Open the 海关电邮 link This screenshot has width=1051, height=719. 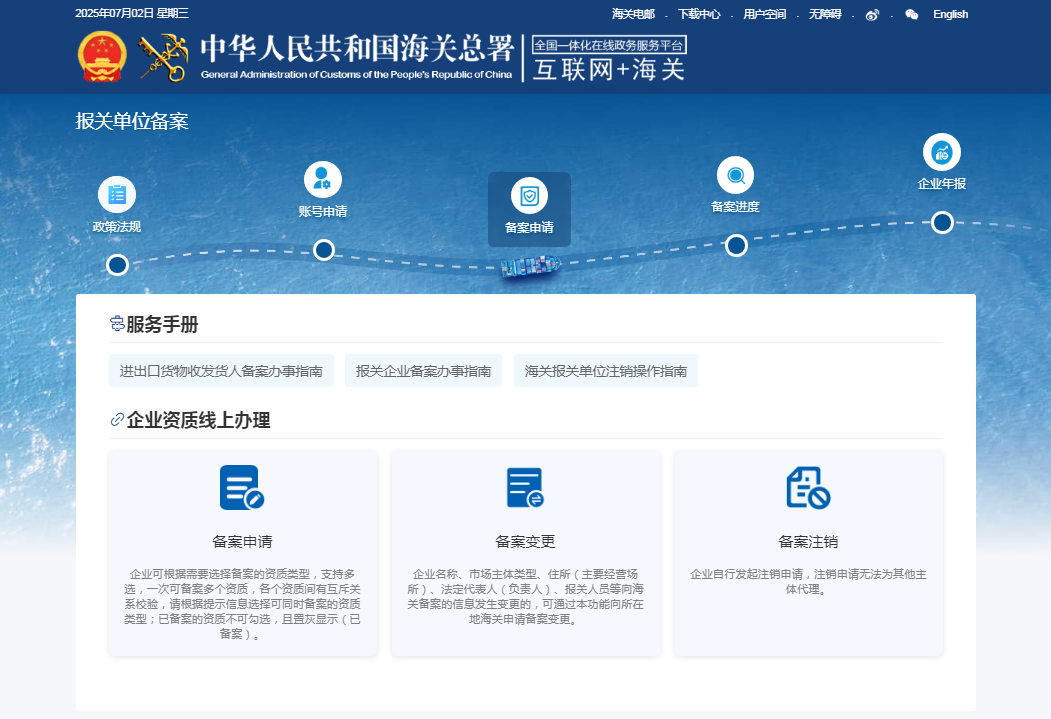[x=632, y=15]
